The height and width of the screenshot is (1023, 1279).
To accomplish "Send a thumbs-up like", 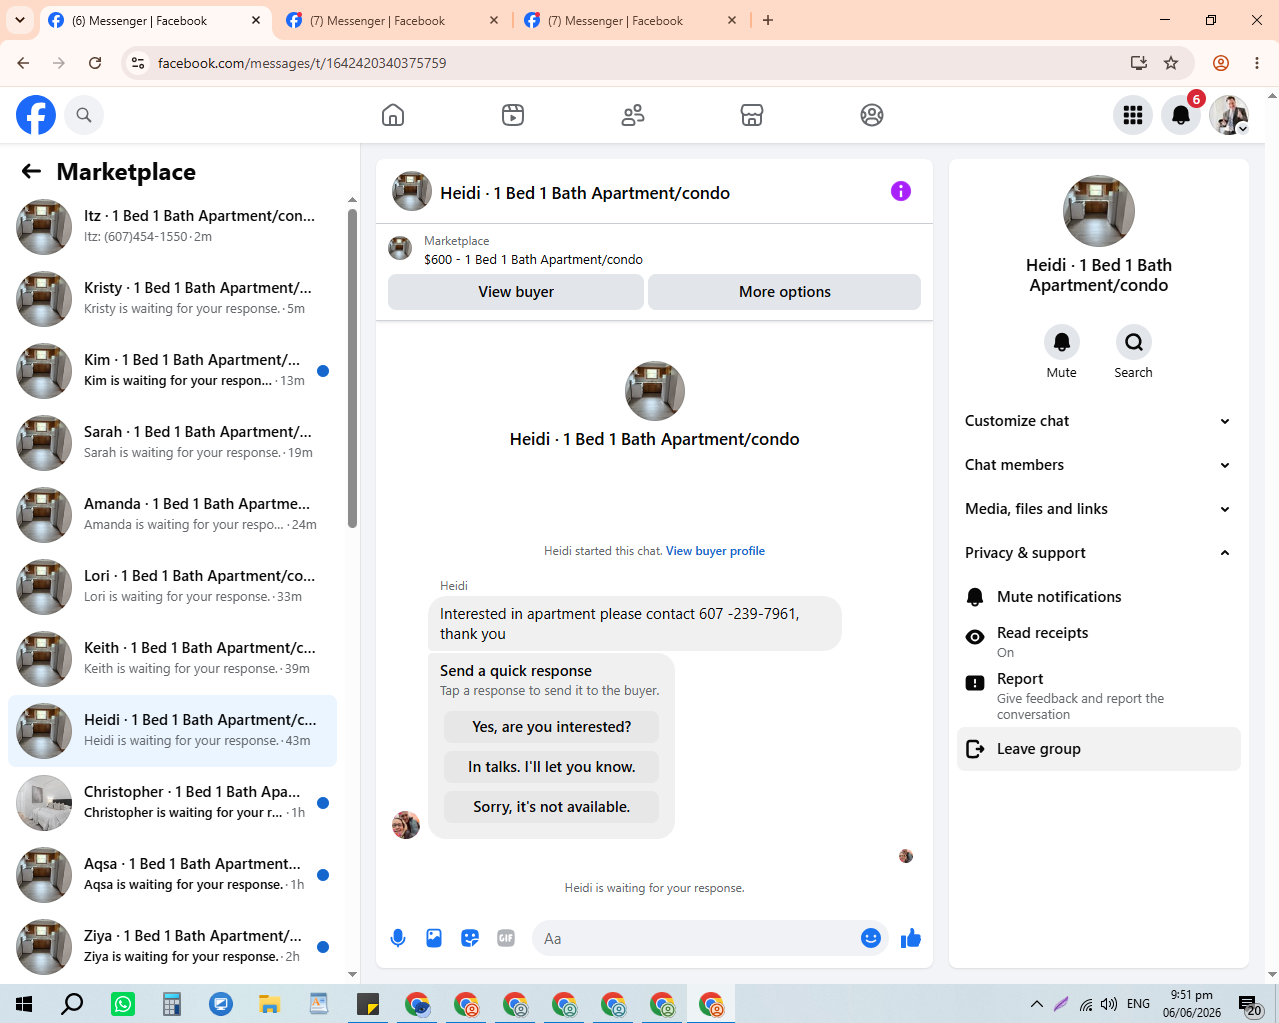I will pyautogui.click(x=910, y=938).
